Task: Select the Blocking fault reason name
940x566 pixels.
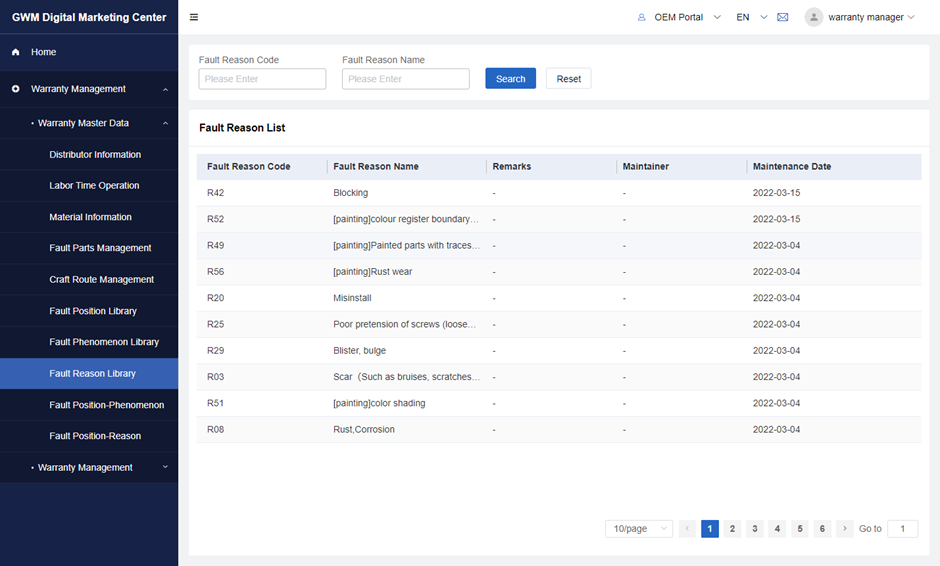Action: [351, 193]
